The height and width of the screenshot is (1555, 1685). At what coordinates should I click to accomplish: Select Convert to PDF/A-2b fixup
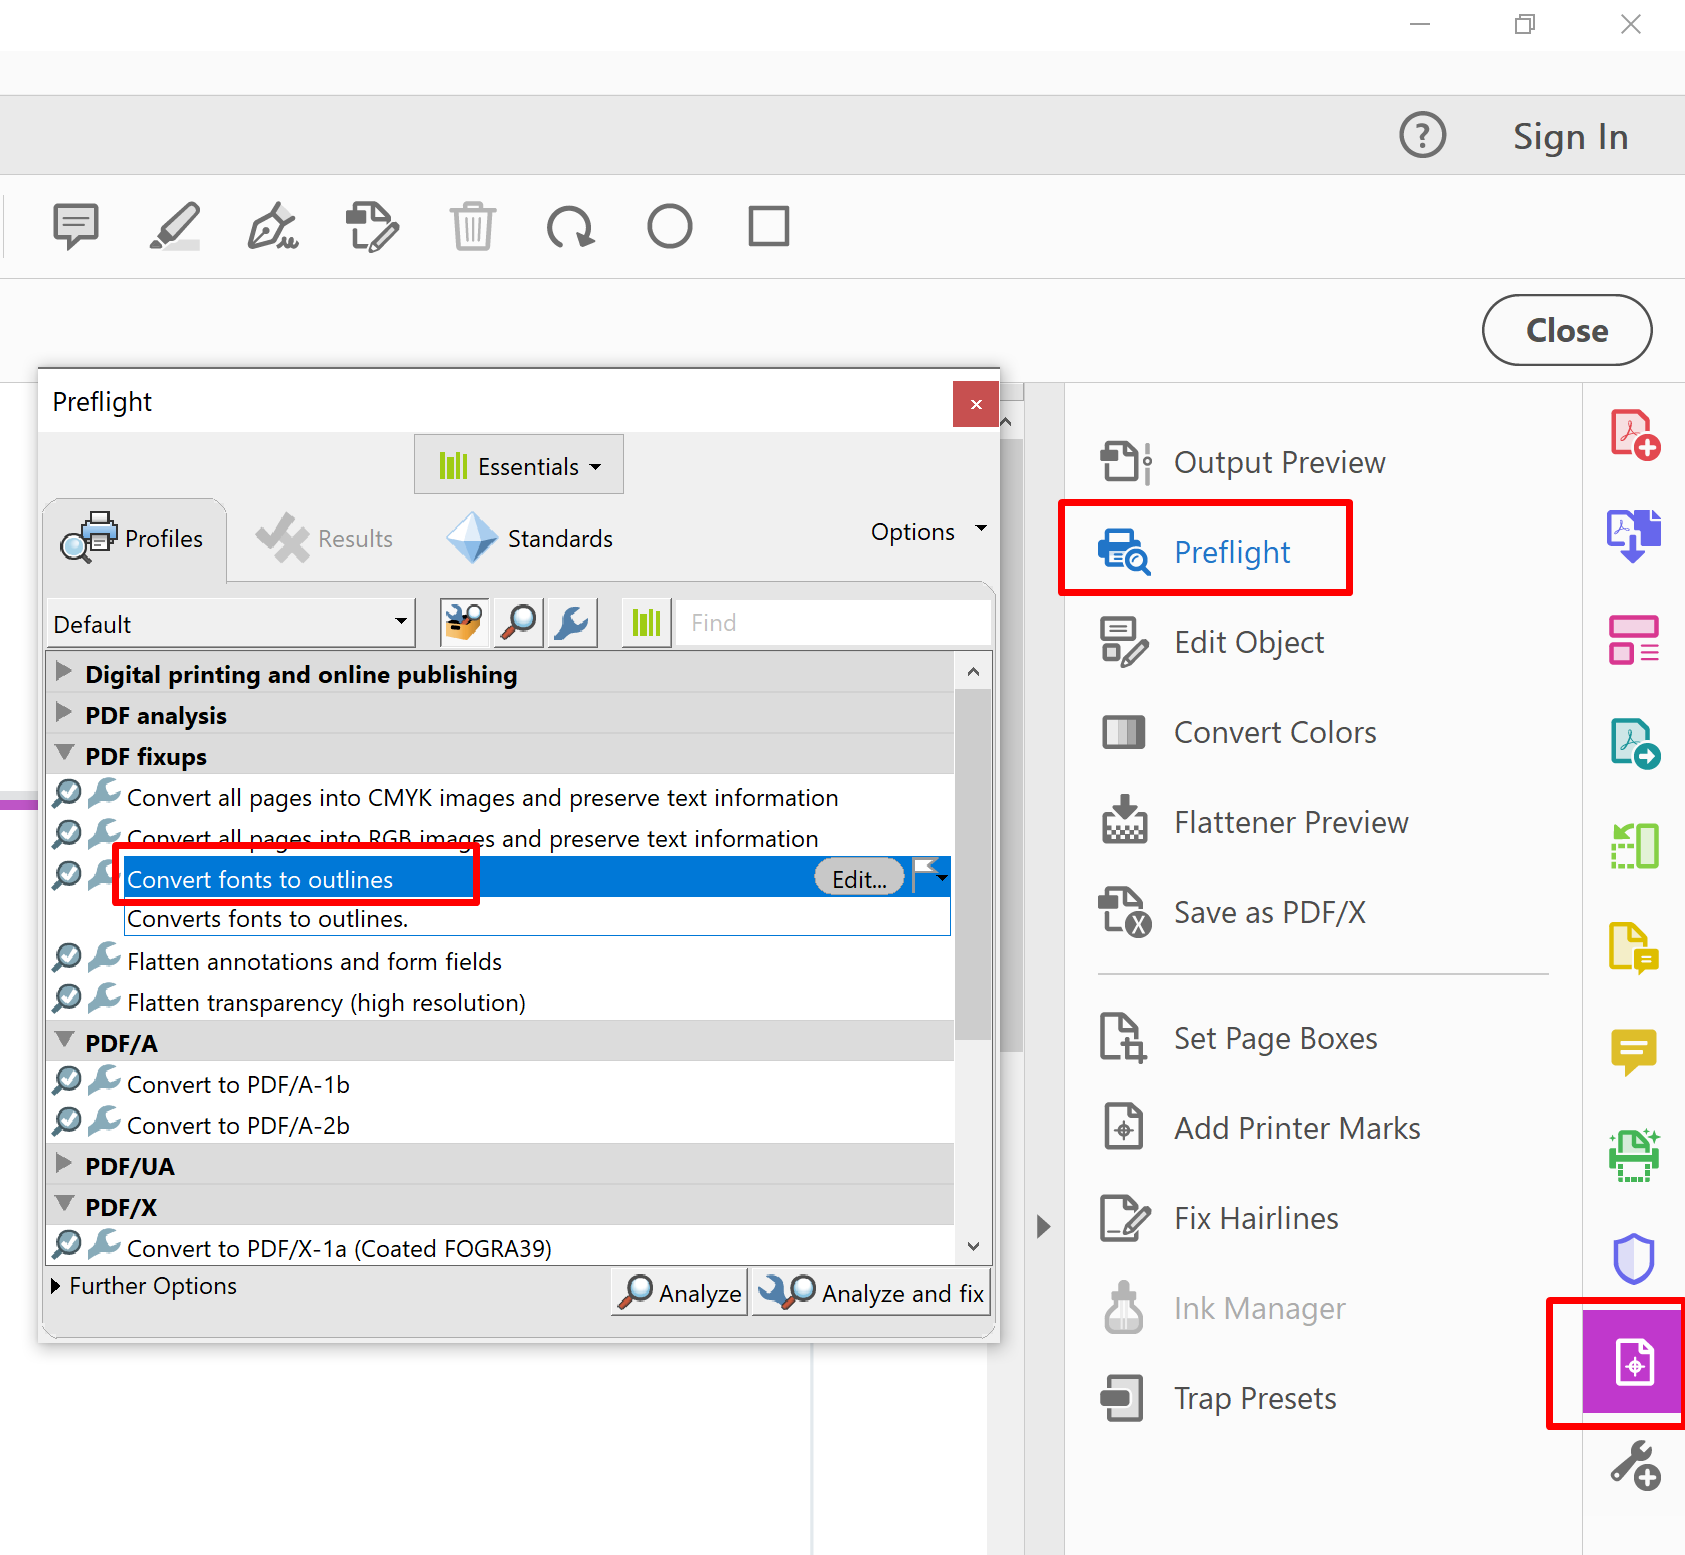point(238,1125)
